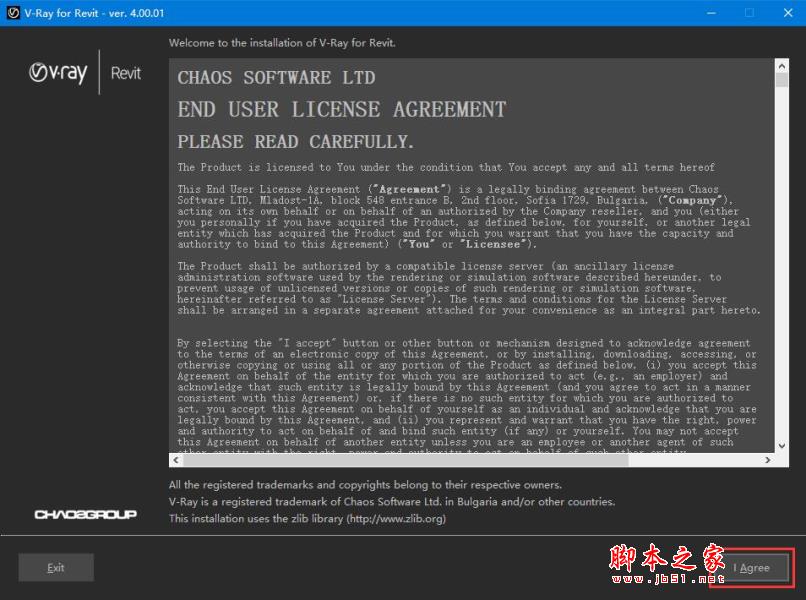The height and width of the screenshot is (600, 806).
Task: Click the END USER LICENSE AGREEMENT heading
Action: coord(342,110)
